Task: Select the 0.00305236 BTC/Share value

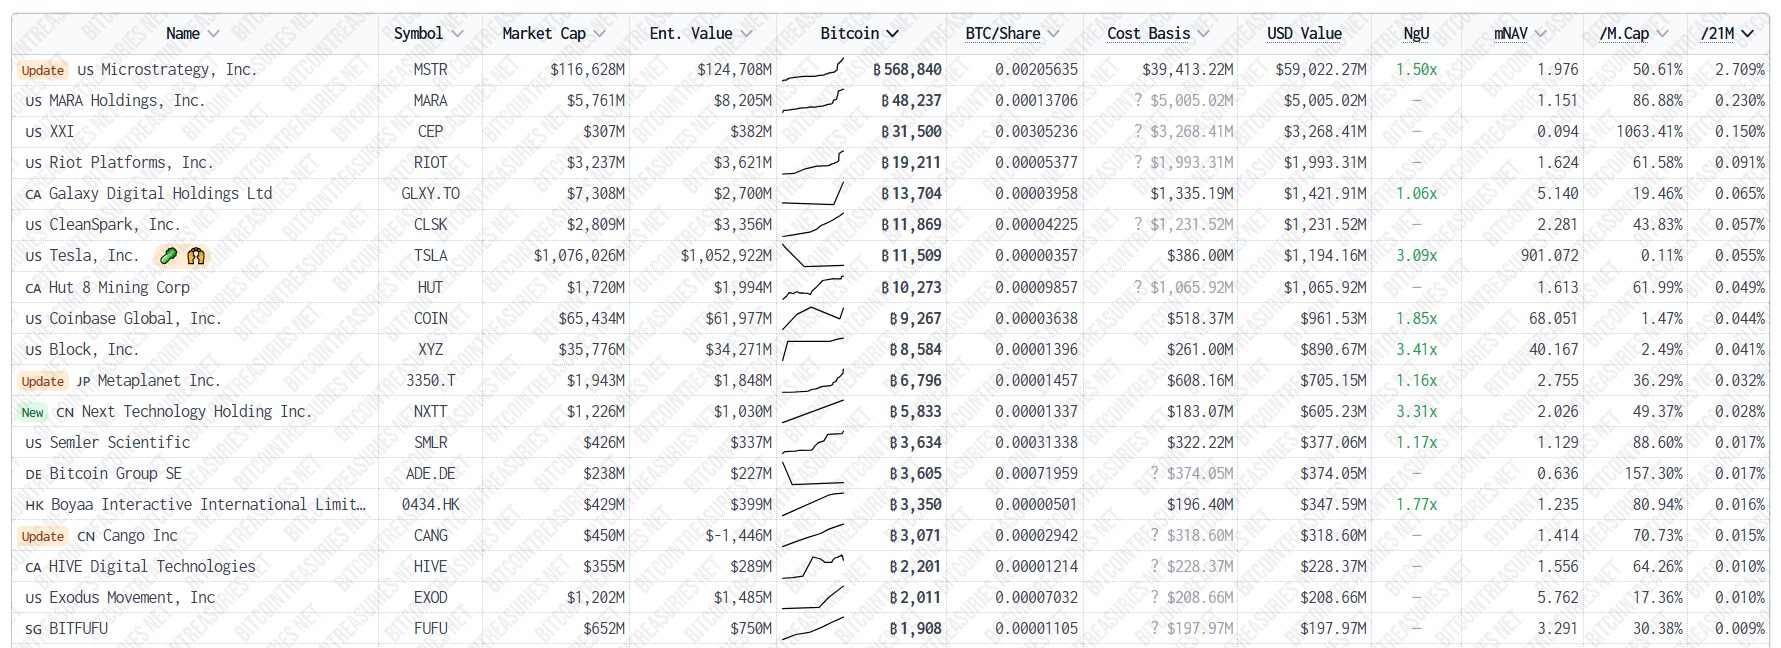Action: tap(1037, 131)
